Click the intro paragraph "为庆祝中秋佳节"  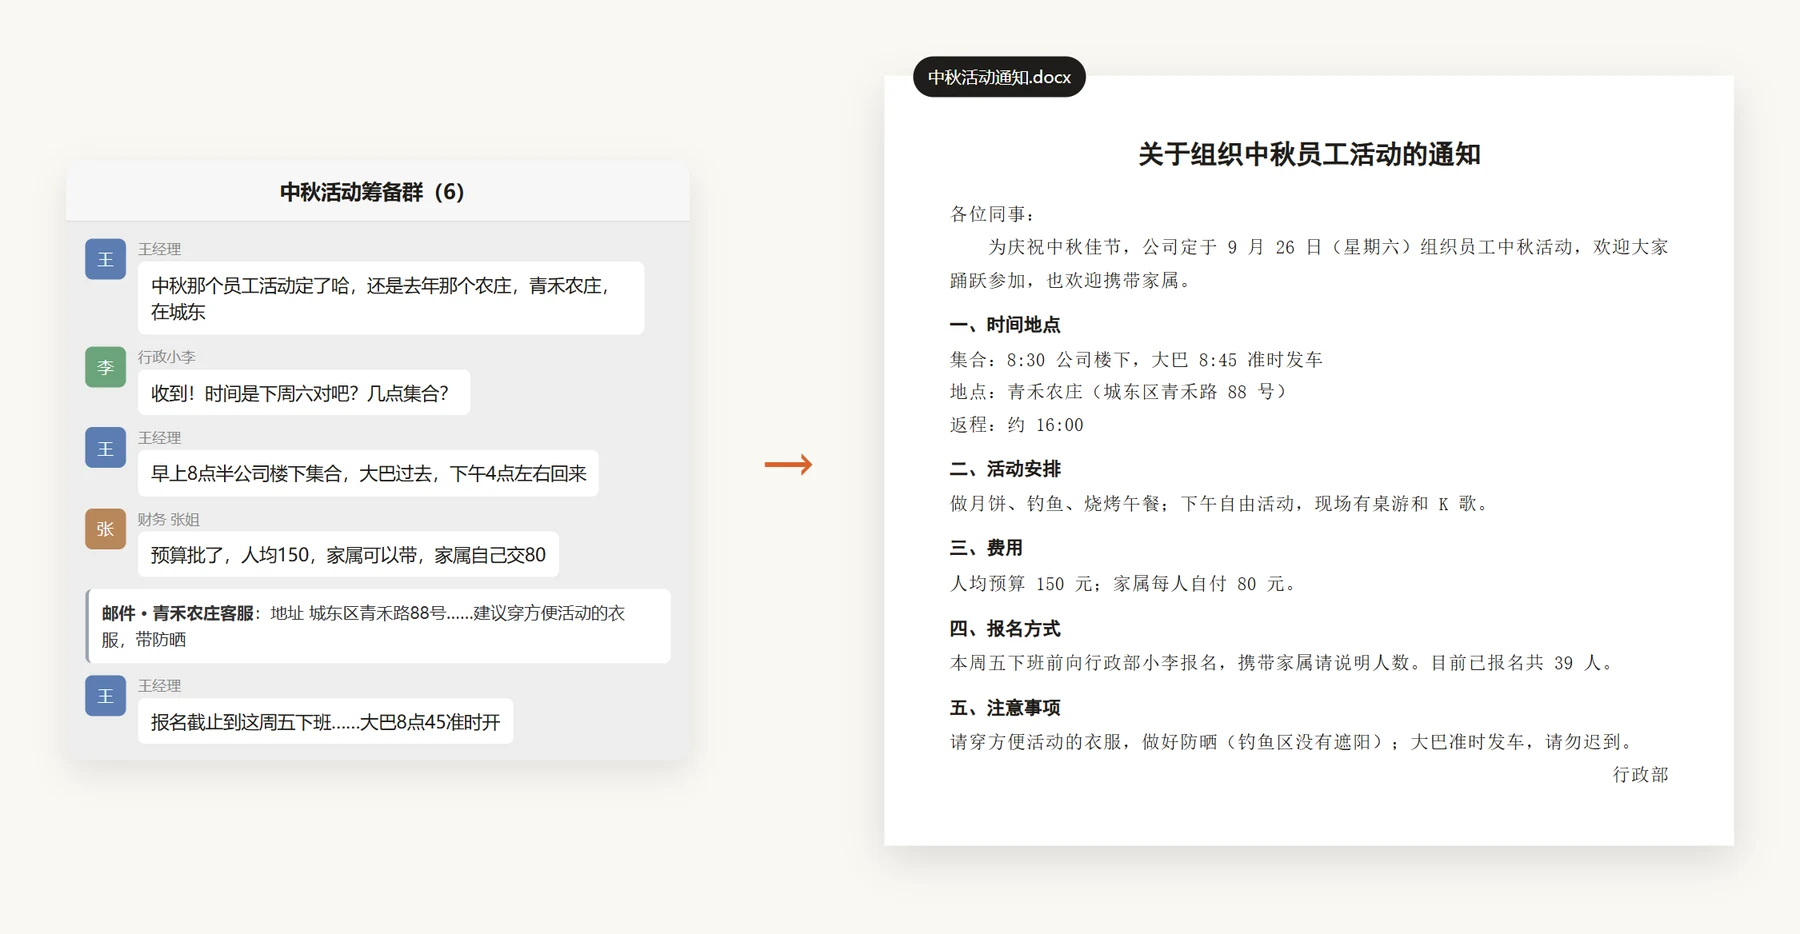[1309, 263]
